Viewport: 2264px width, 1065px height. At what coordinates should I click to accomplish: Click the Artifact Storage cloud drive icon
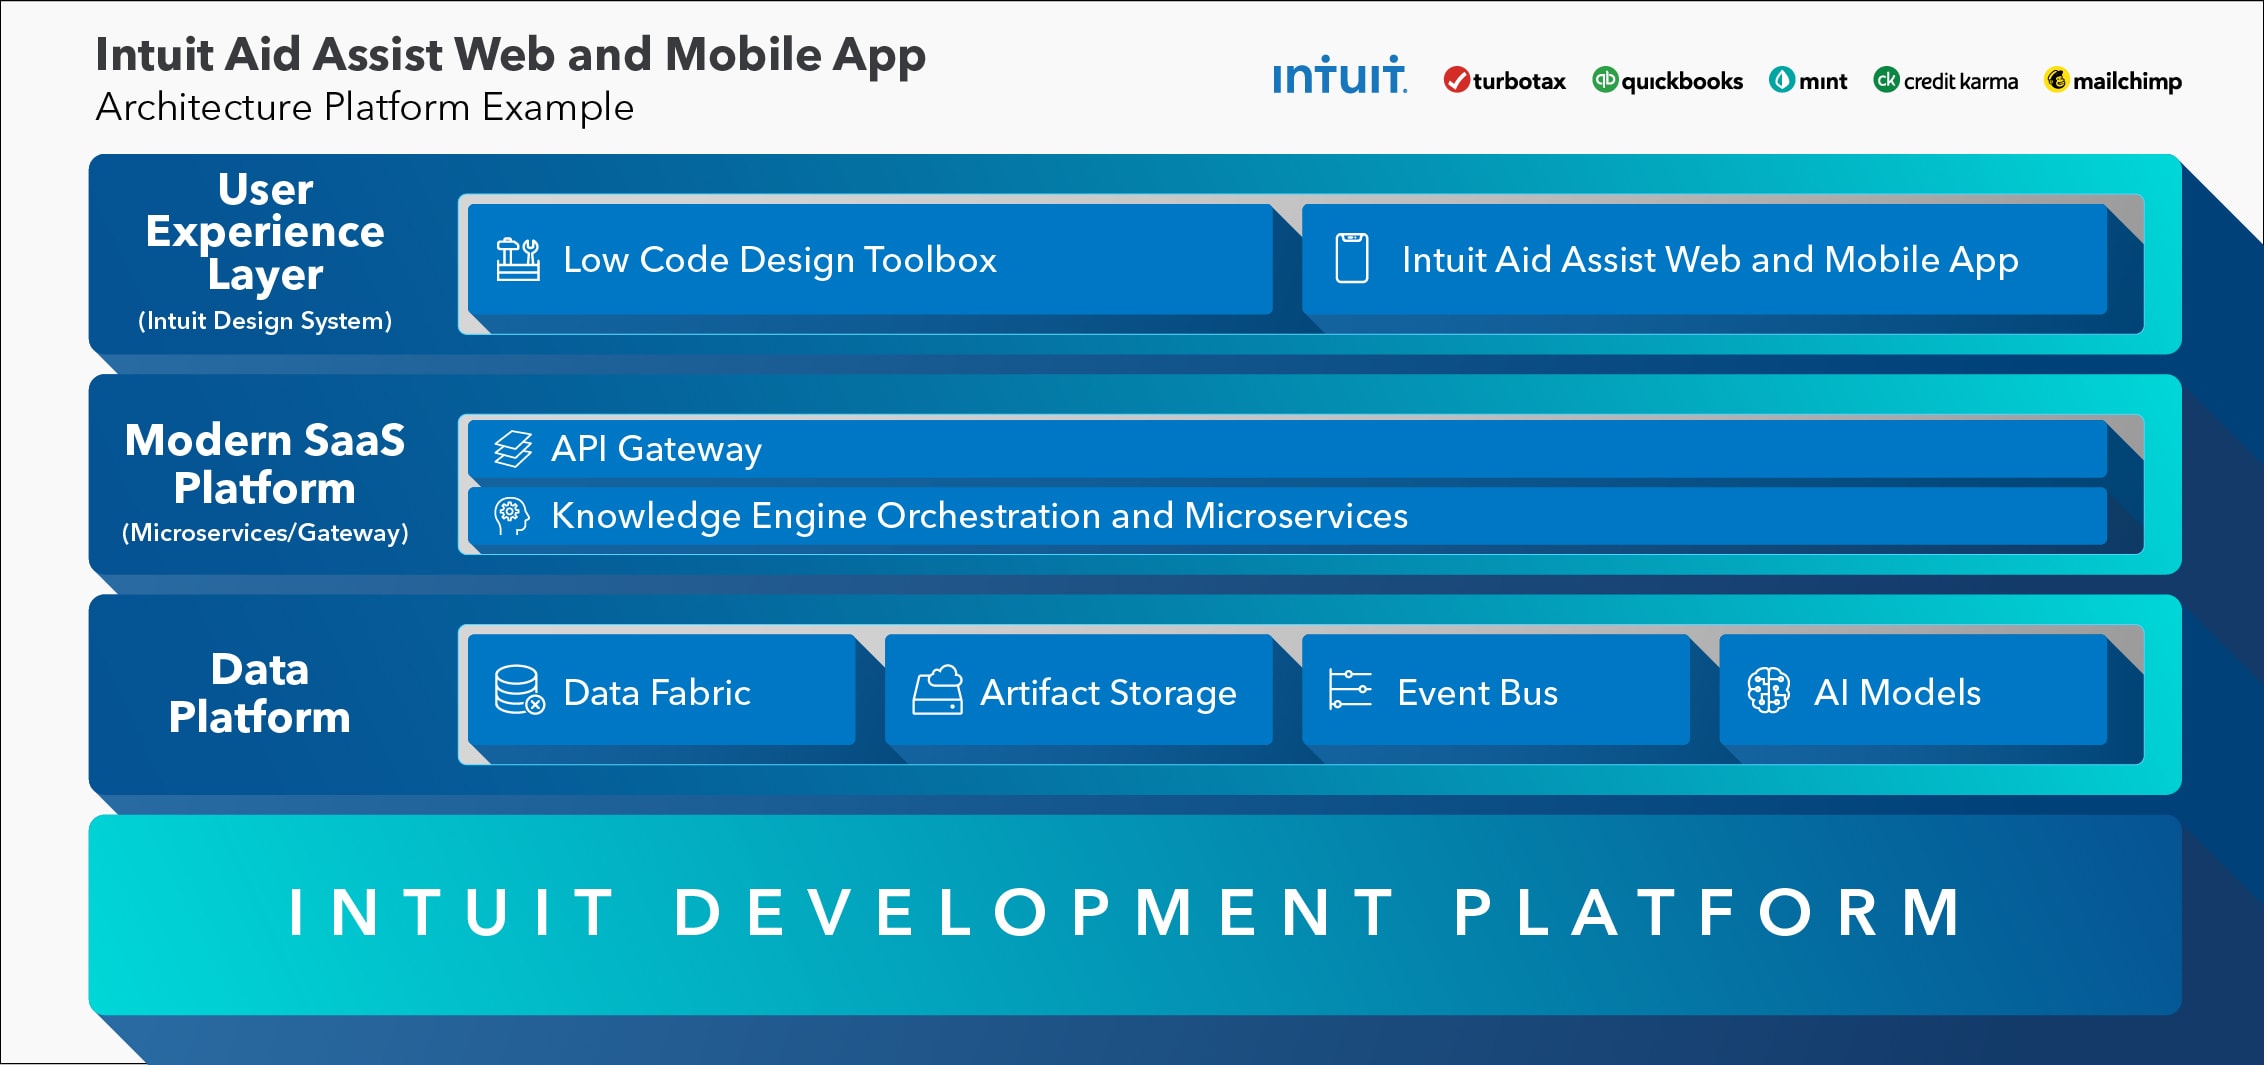pos(937,691)
